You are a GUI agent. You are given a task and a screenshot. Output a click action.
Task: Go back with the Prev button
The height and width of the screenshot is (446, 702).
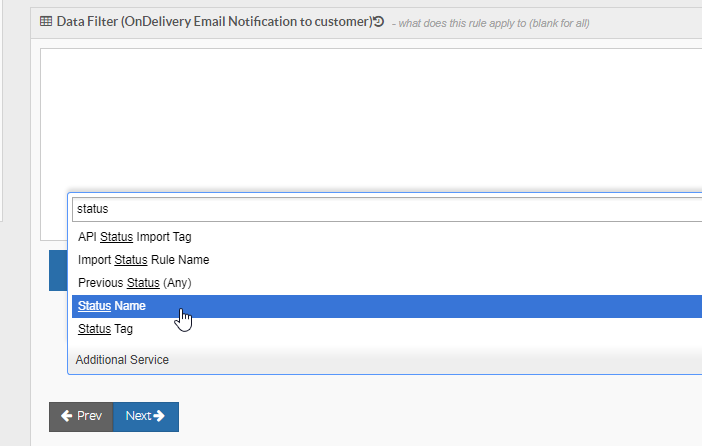(81, 417)
